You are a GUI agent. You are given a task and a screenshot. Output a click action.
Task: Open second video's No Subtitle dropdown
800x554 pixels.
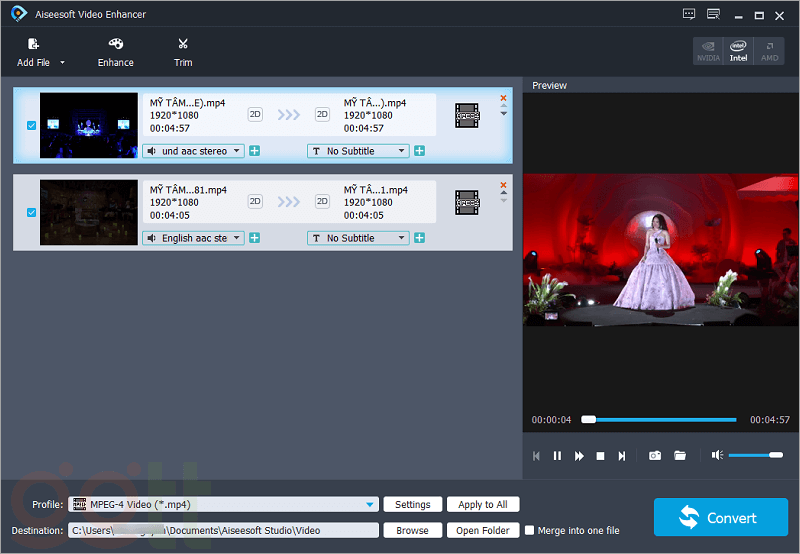tap(358, 238)
